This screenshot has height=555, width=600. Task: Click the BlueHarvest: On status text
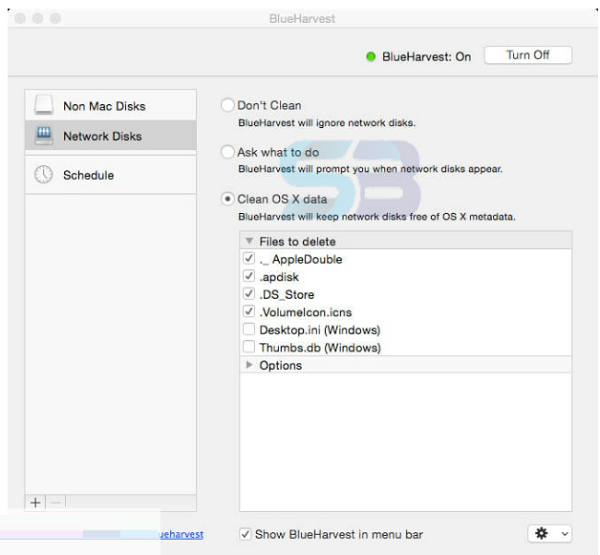pyautogui.click(x=427, y=57)
